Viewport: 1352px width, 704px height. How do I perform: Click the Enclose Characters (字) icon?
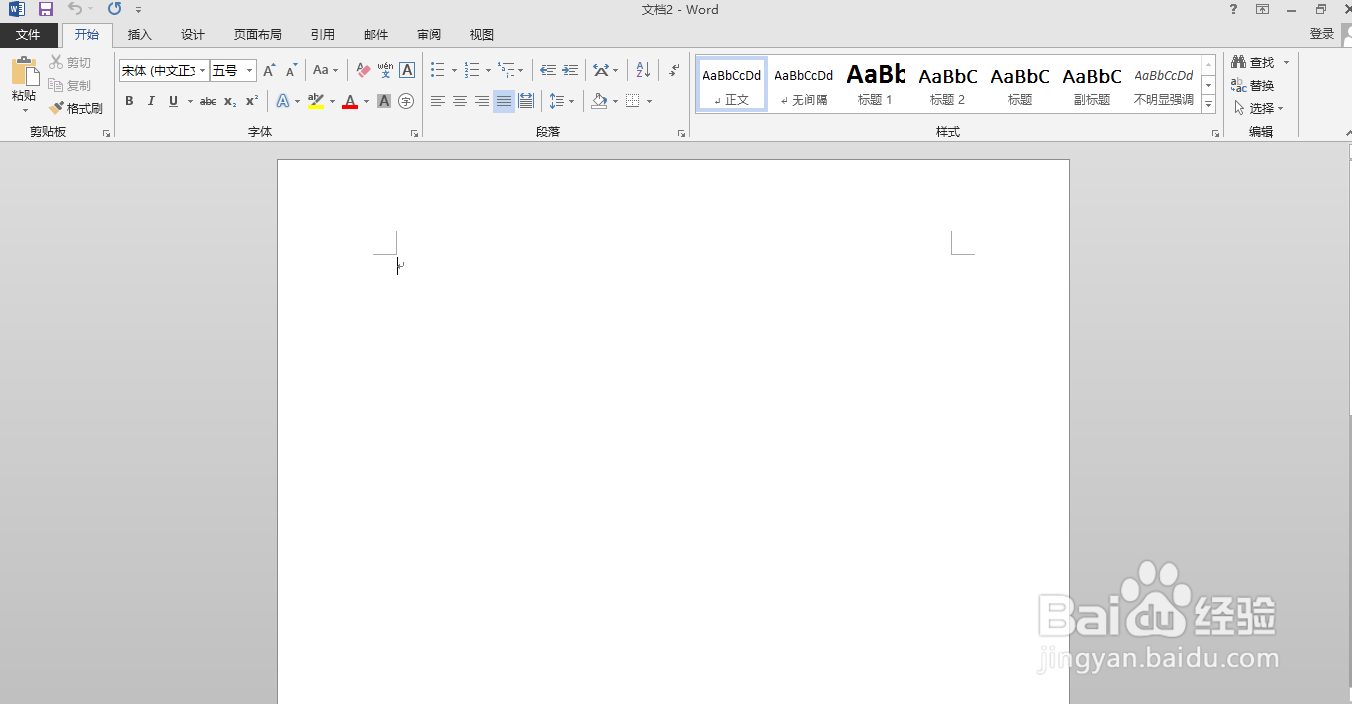(406, 101)
